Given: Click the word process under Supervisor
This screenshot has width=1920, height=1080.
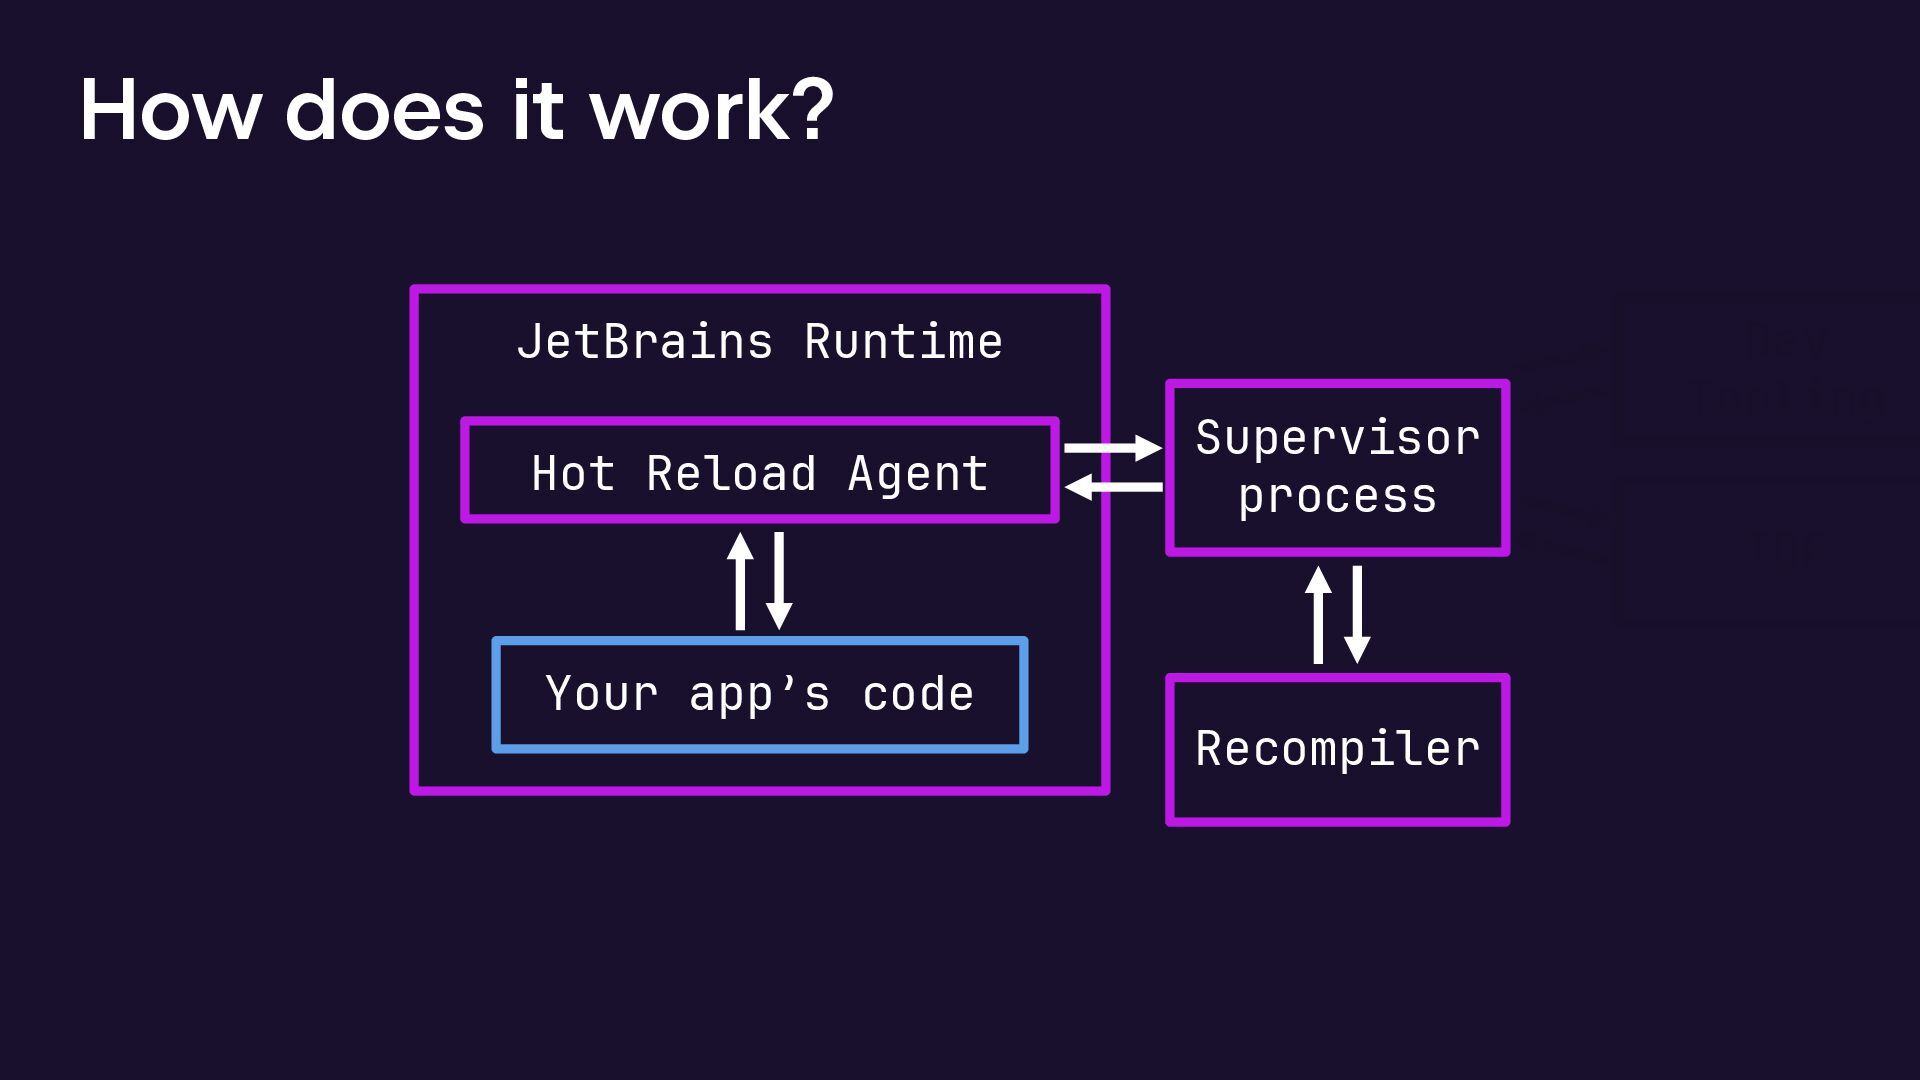Looking at the screenshot, I should 1337,497.
